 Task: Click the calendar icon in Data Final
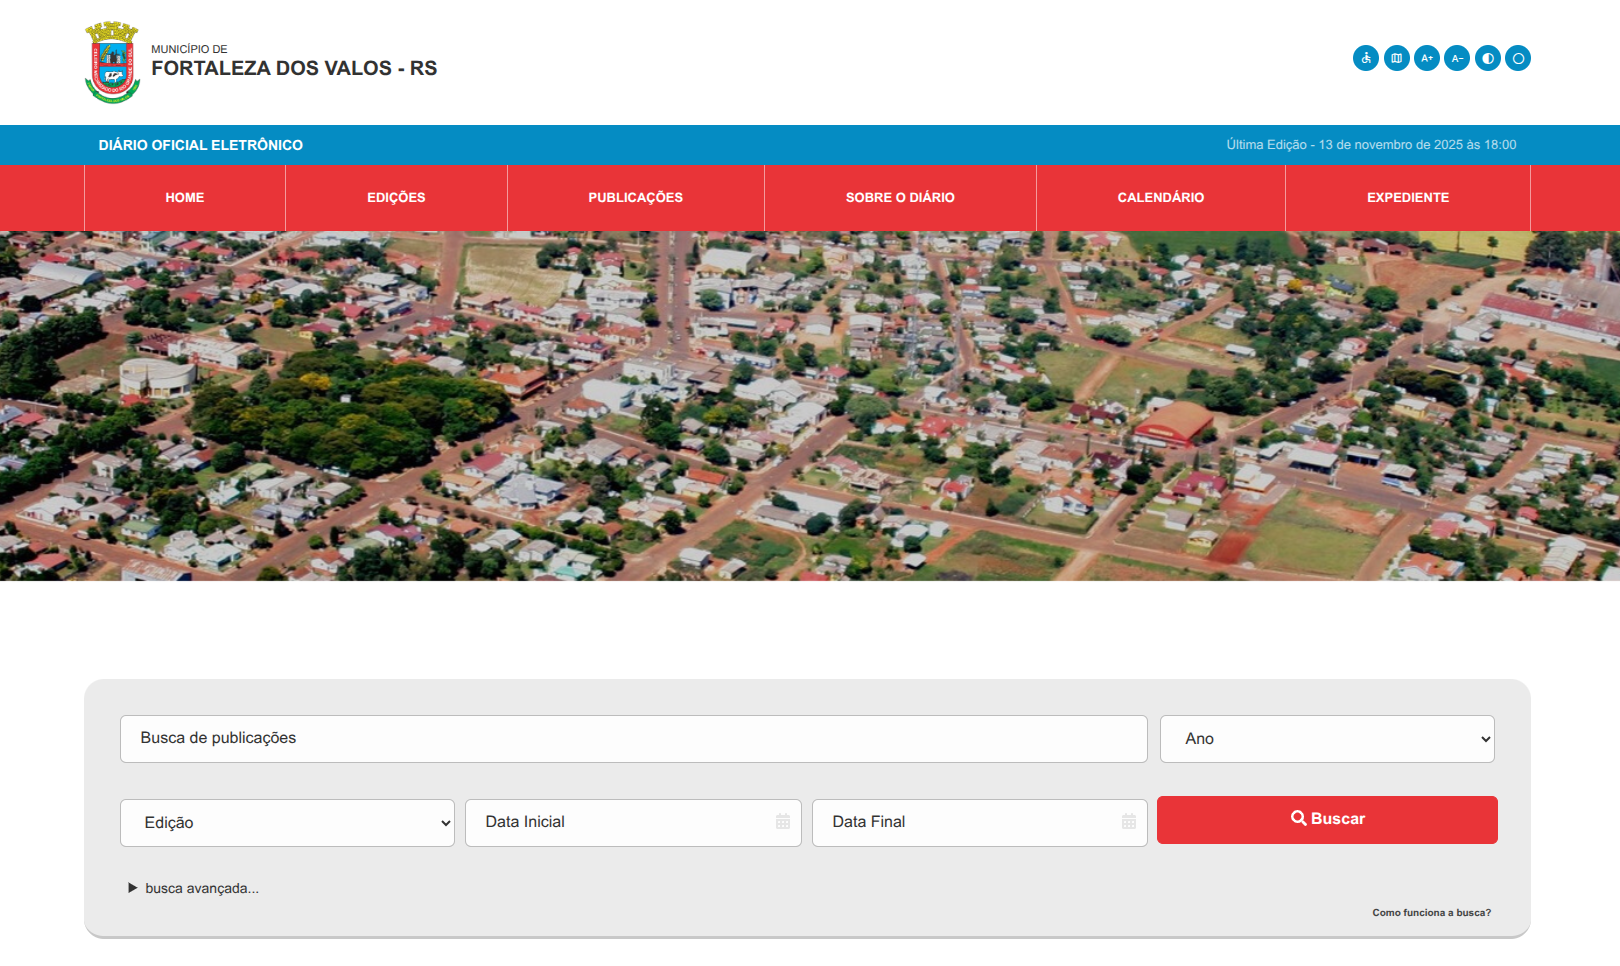tap(1129, 822)
